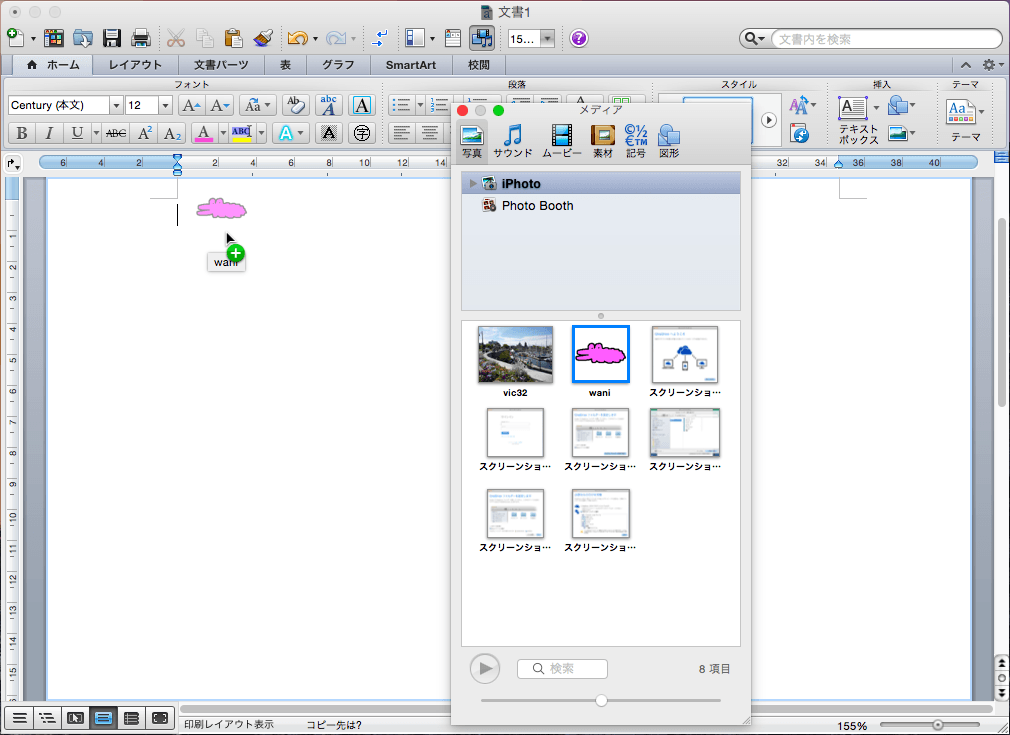Screen dimensions: 1010x735
Task: Open the SmartArt ribbon tab
Action: coord(410,65)
